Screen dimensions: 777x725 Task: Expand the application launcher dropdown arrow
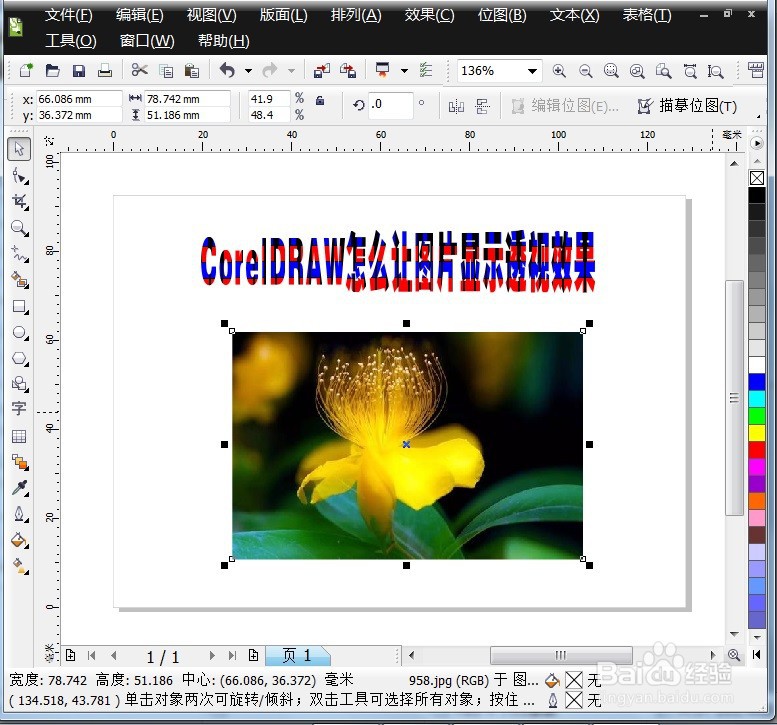click(x=404, y=71)
